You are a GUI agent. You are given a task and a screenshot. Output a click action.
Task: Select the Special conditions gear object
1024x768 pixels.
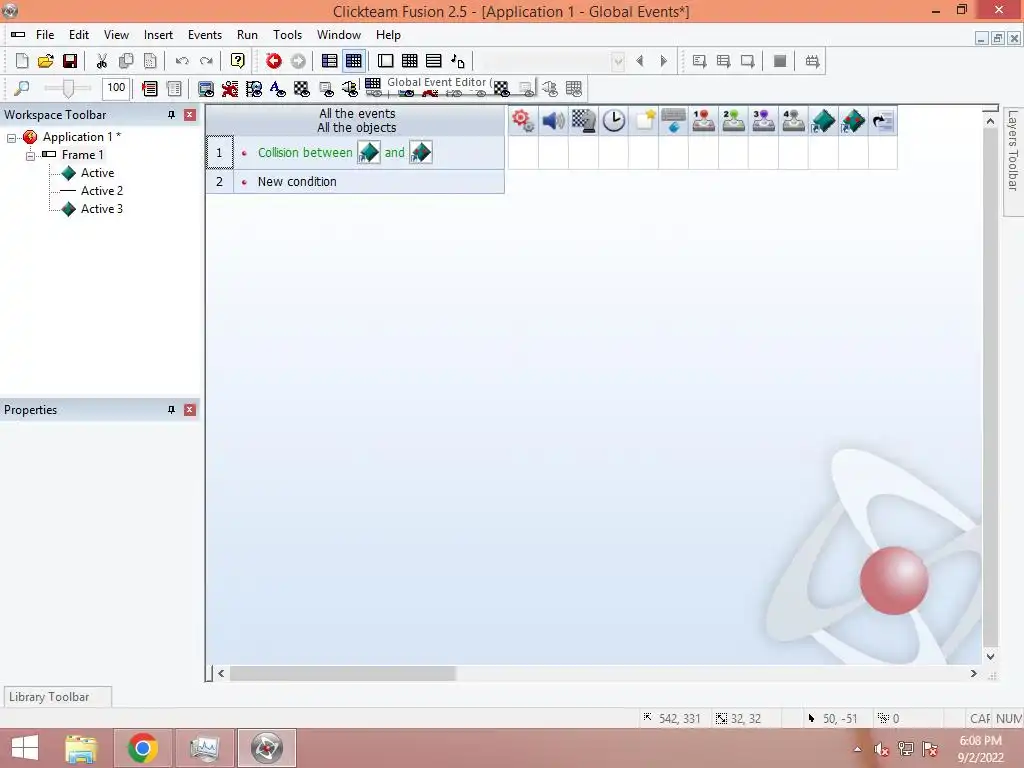[523, 121]
